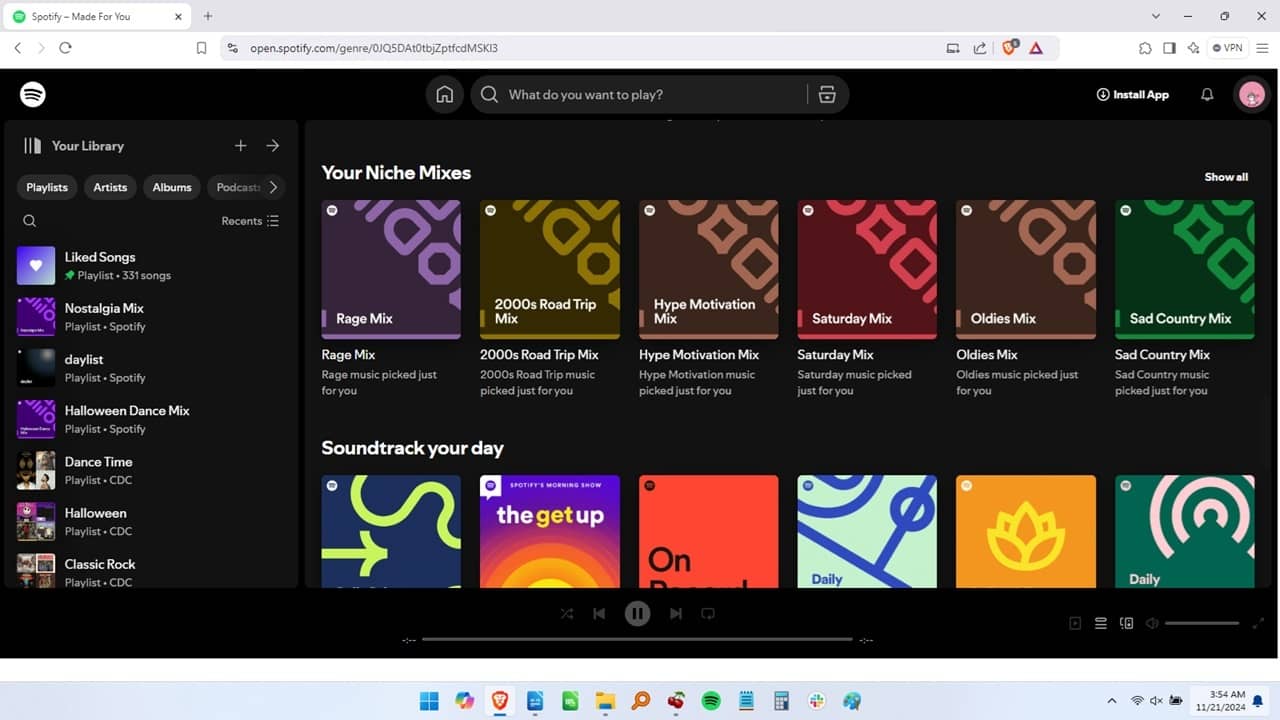Toggle shuffle in the playback controls
This screenshot has width=1280, height=720.
coord(566,613)
